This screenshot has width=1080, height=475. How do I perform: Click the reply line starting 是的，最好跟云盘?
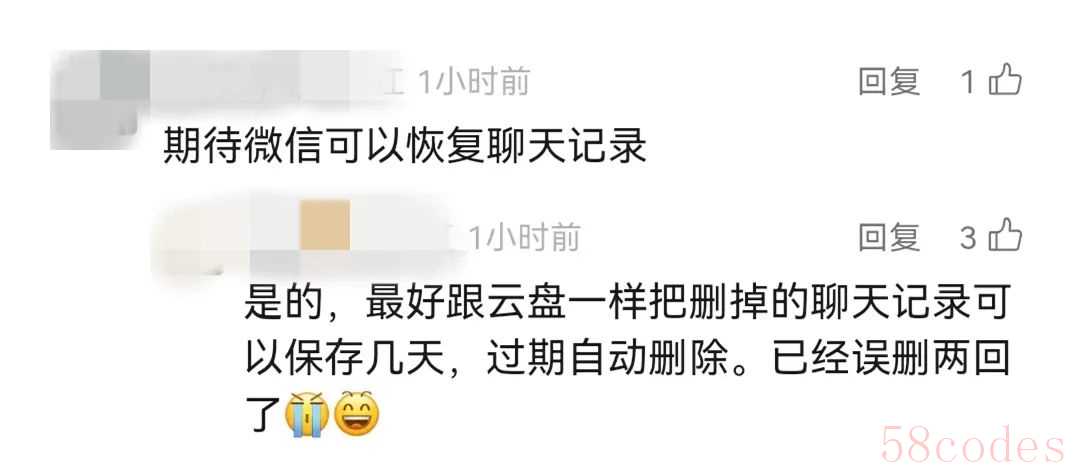click(x=627, y=305)
